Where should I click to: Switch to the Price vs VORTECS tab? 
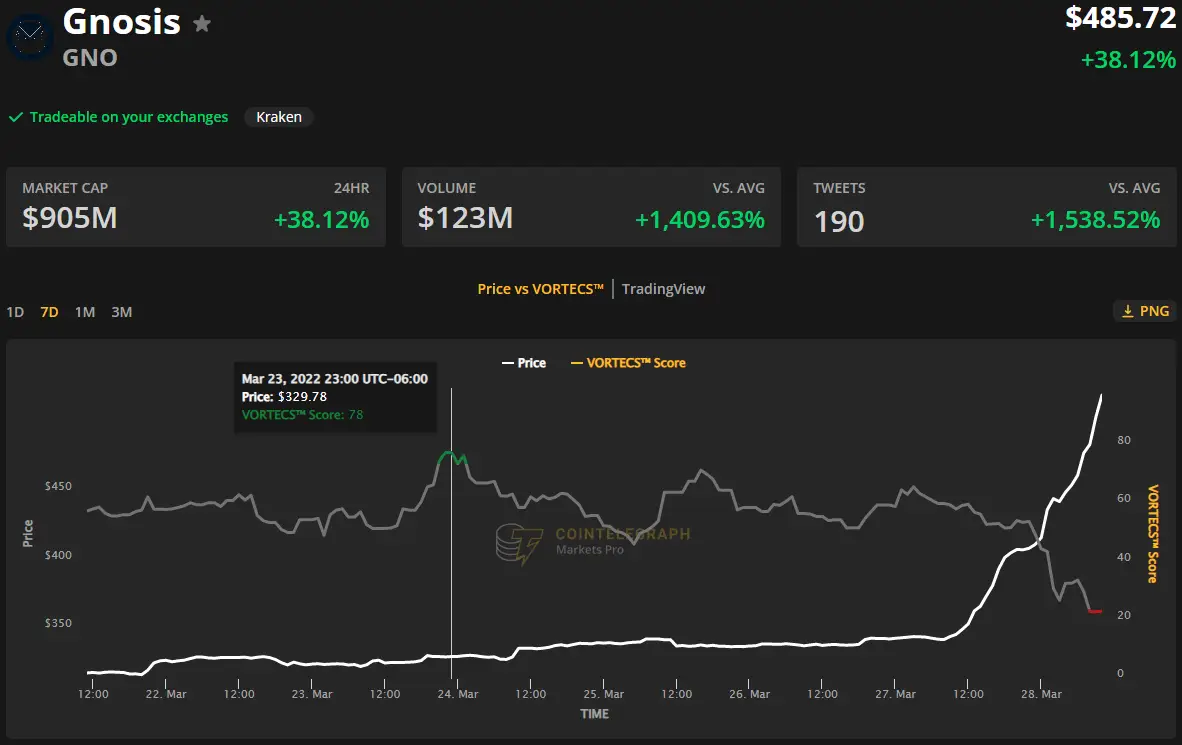(x=540, y=289)
